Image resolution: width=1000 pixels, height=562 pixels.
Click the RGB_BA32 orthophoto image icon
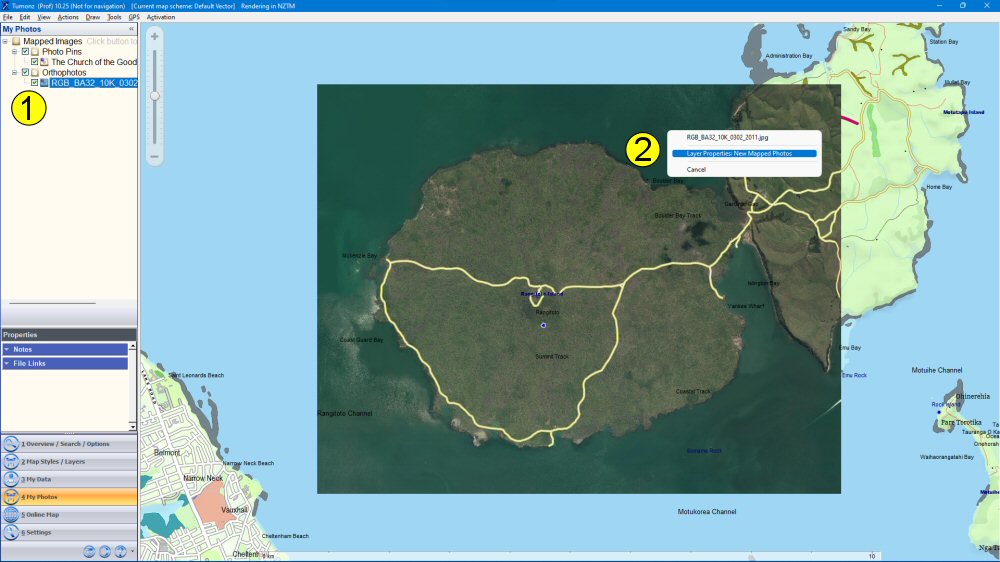coord(44,83)
